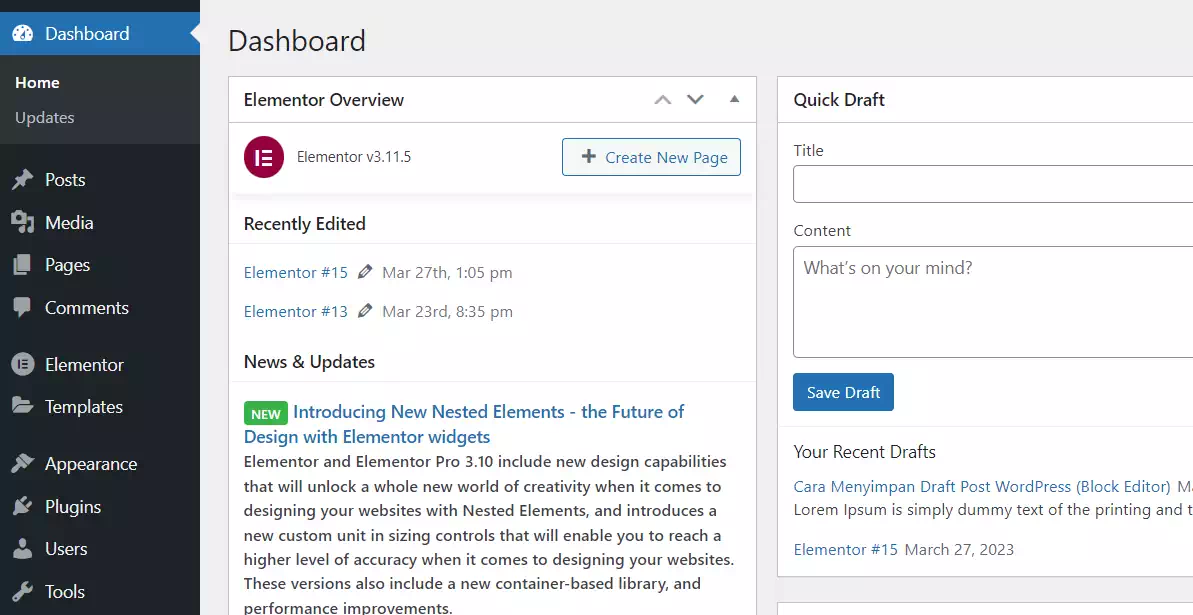Move Elementor Overview widget down with the arrow
The width and height of the screenshot is (1193, 615).
[695, 100]
